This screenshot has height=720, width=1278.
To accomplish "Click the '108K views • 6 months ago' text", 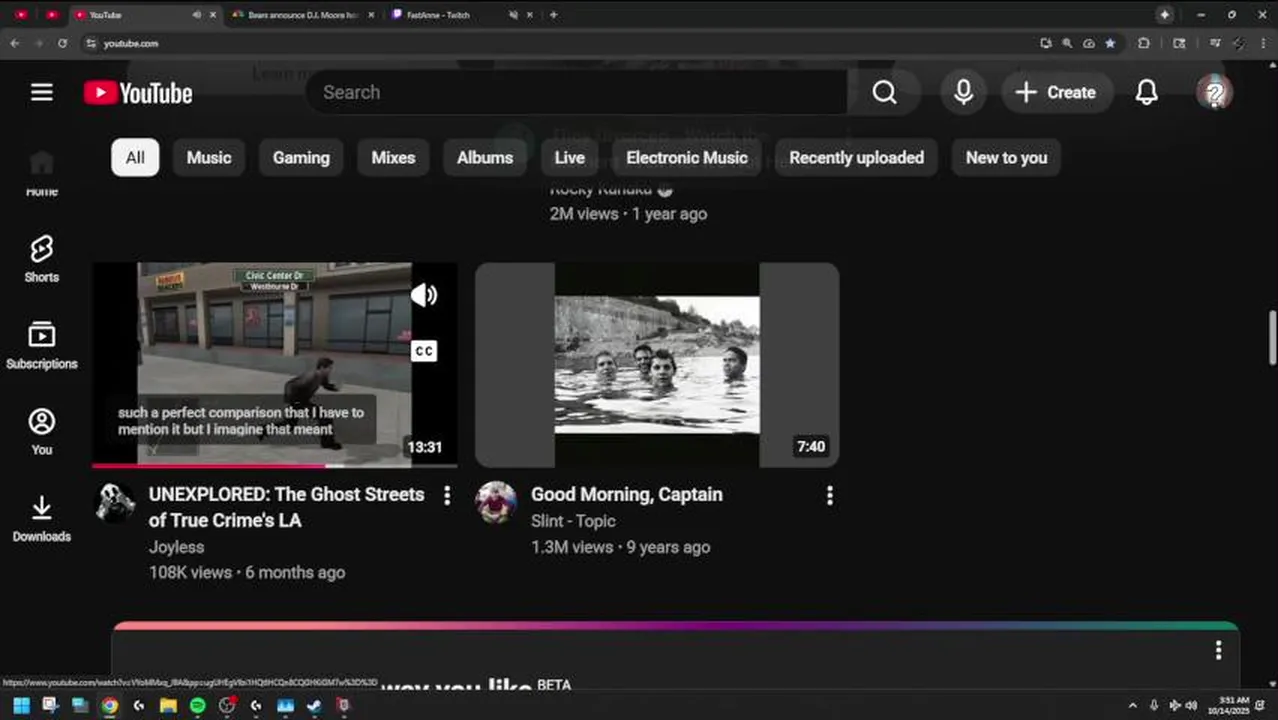I will (x=247, y=573).
